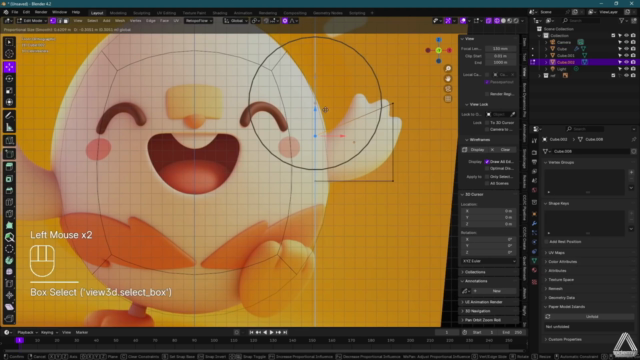Select the Rotate tool in the toolbar

(x=9, y=79)
